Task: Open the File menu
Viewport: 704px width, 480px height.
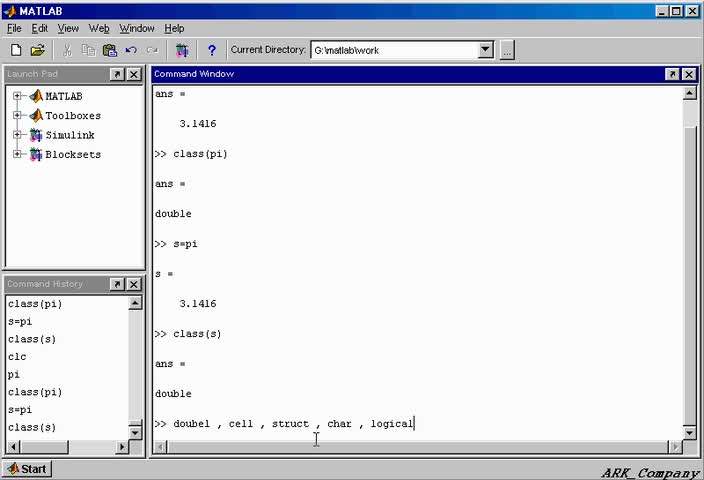Action: (x=14, y=29)
